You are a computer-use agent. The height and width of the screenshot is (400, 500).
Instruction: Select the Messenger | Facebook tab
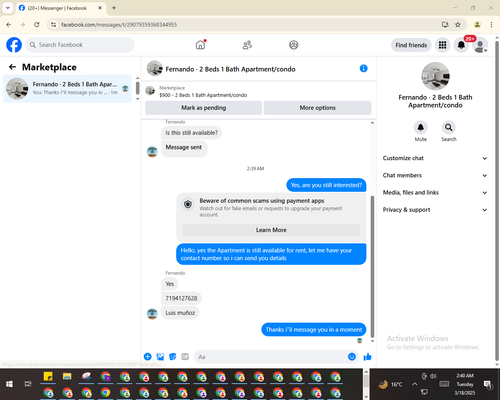[60, 8]
